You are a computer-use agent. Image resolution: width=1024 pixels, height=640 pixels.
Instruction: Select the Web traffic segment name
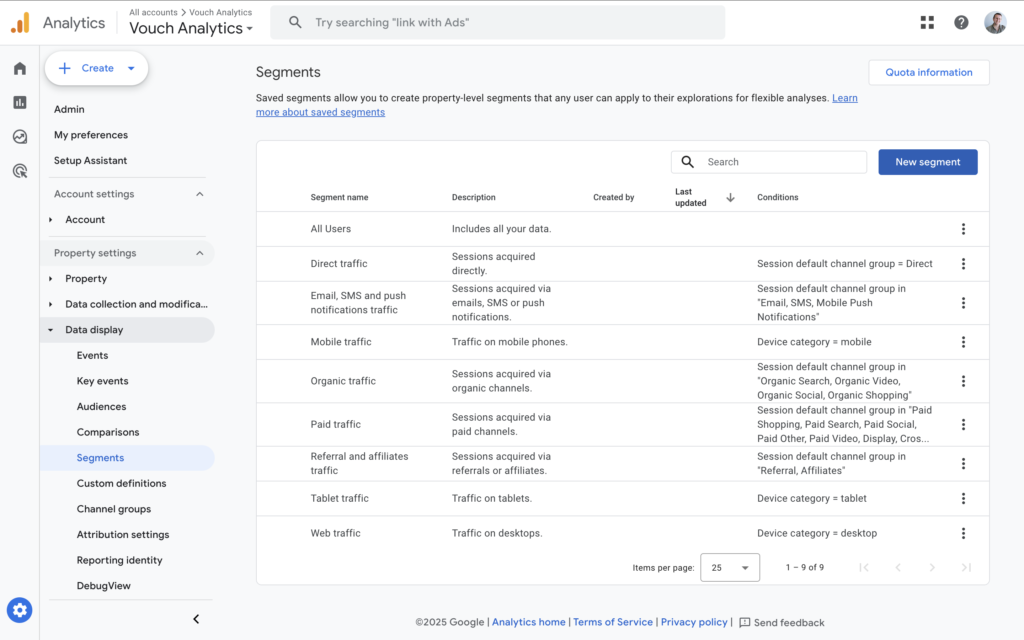(335, 534)
